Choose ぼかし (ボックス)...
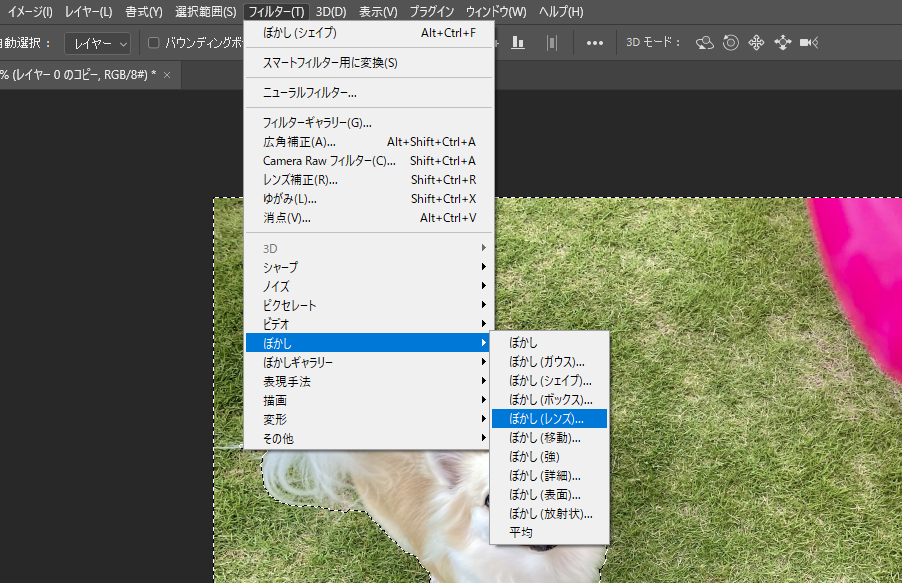Screen dimensions: 902x583 tap(549, 399)
